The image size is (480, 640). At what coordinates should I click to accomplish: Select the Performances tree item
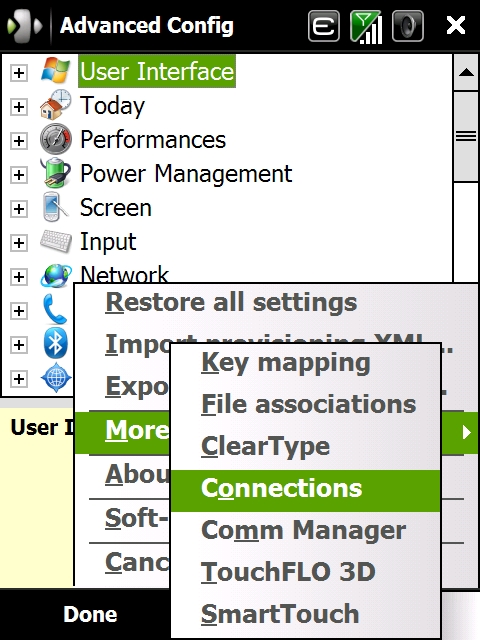[x=153, y=140]
